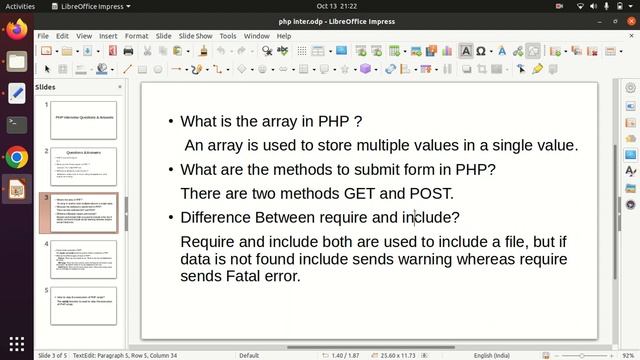Screen dimensions: 640x360
Task: Open the File menu
Action: [43, 36]
